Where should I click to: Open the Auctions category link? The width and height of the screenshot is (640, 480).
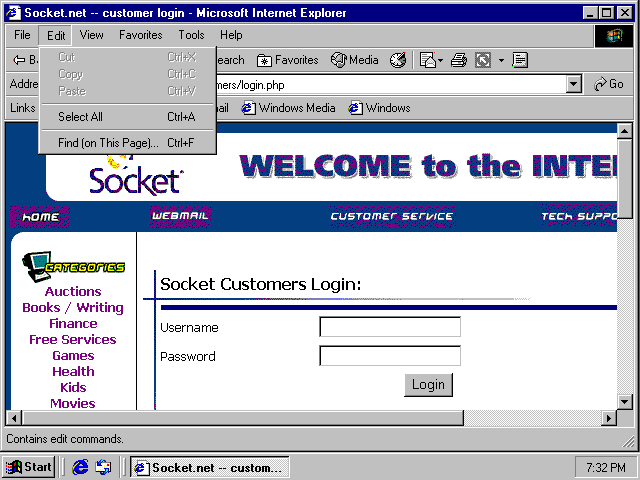[73, 291]
